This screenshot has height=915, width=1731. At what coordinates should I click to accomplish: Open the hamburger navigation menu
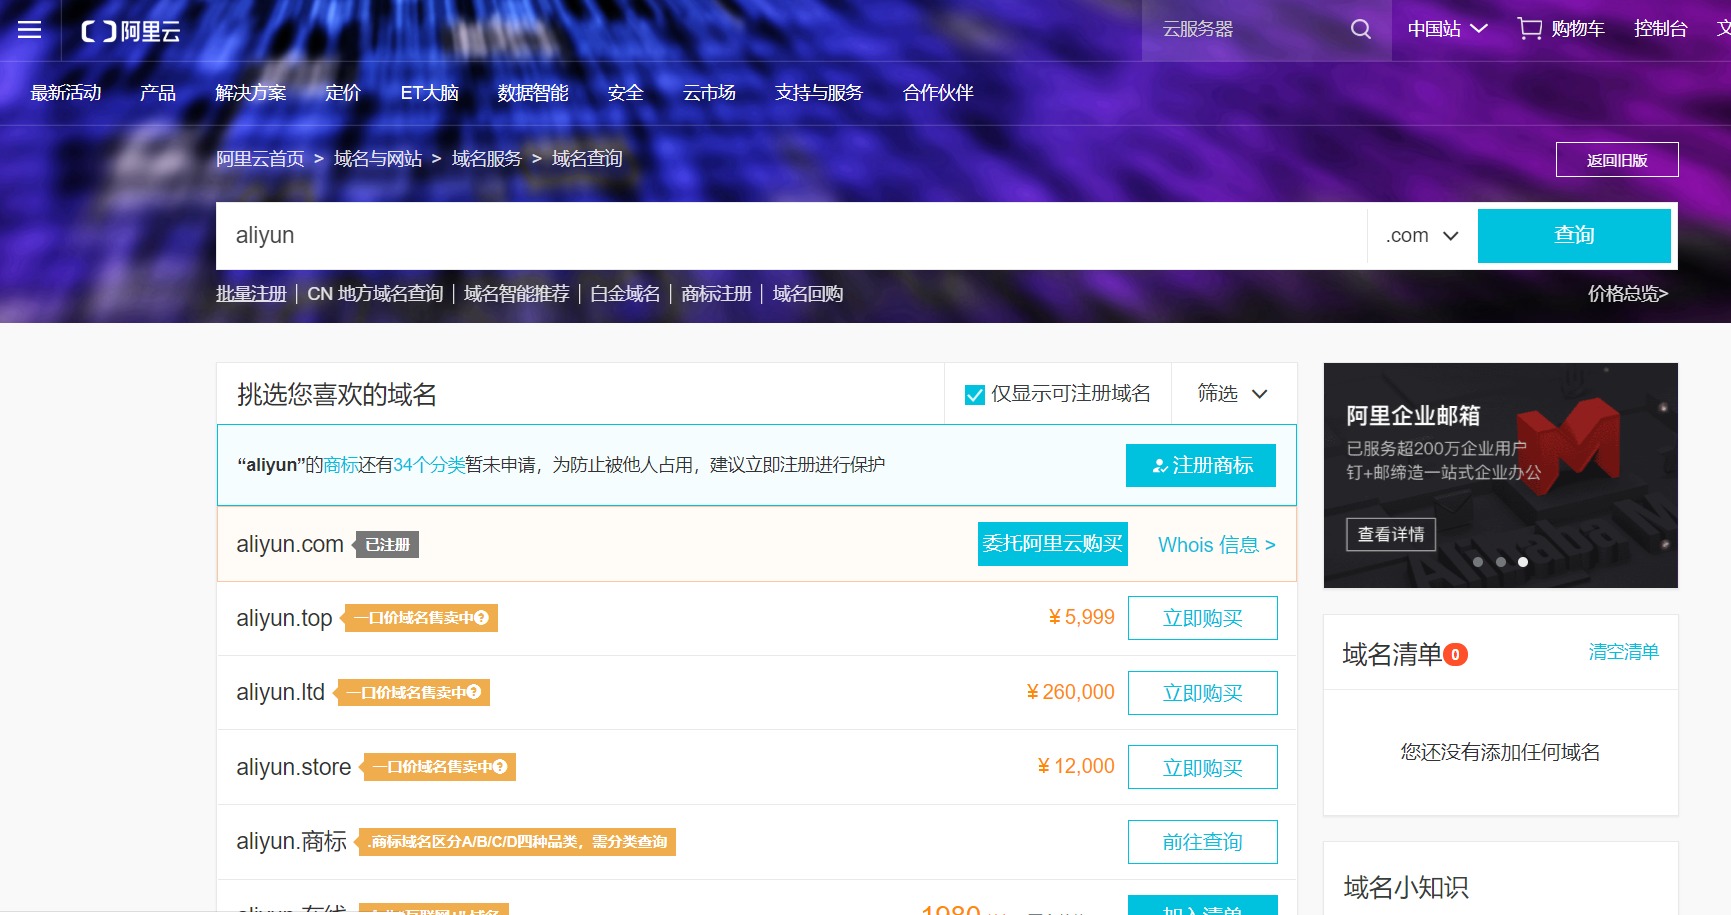pyautogui.click(x=30, y=30)
